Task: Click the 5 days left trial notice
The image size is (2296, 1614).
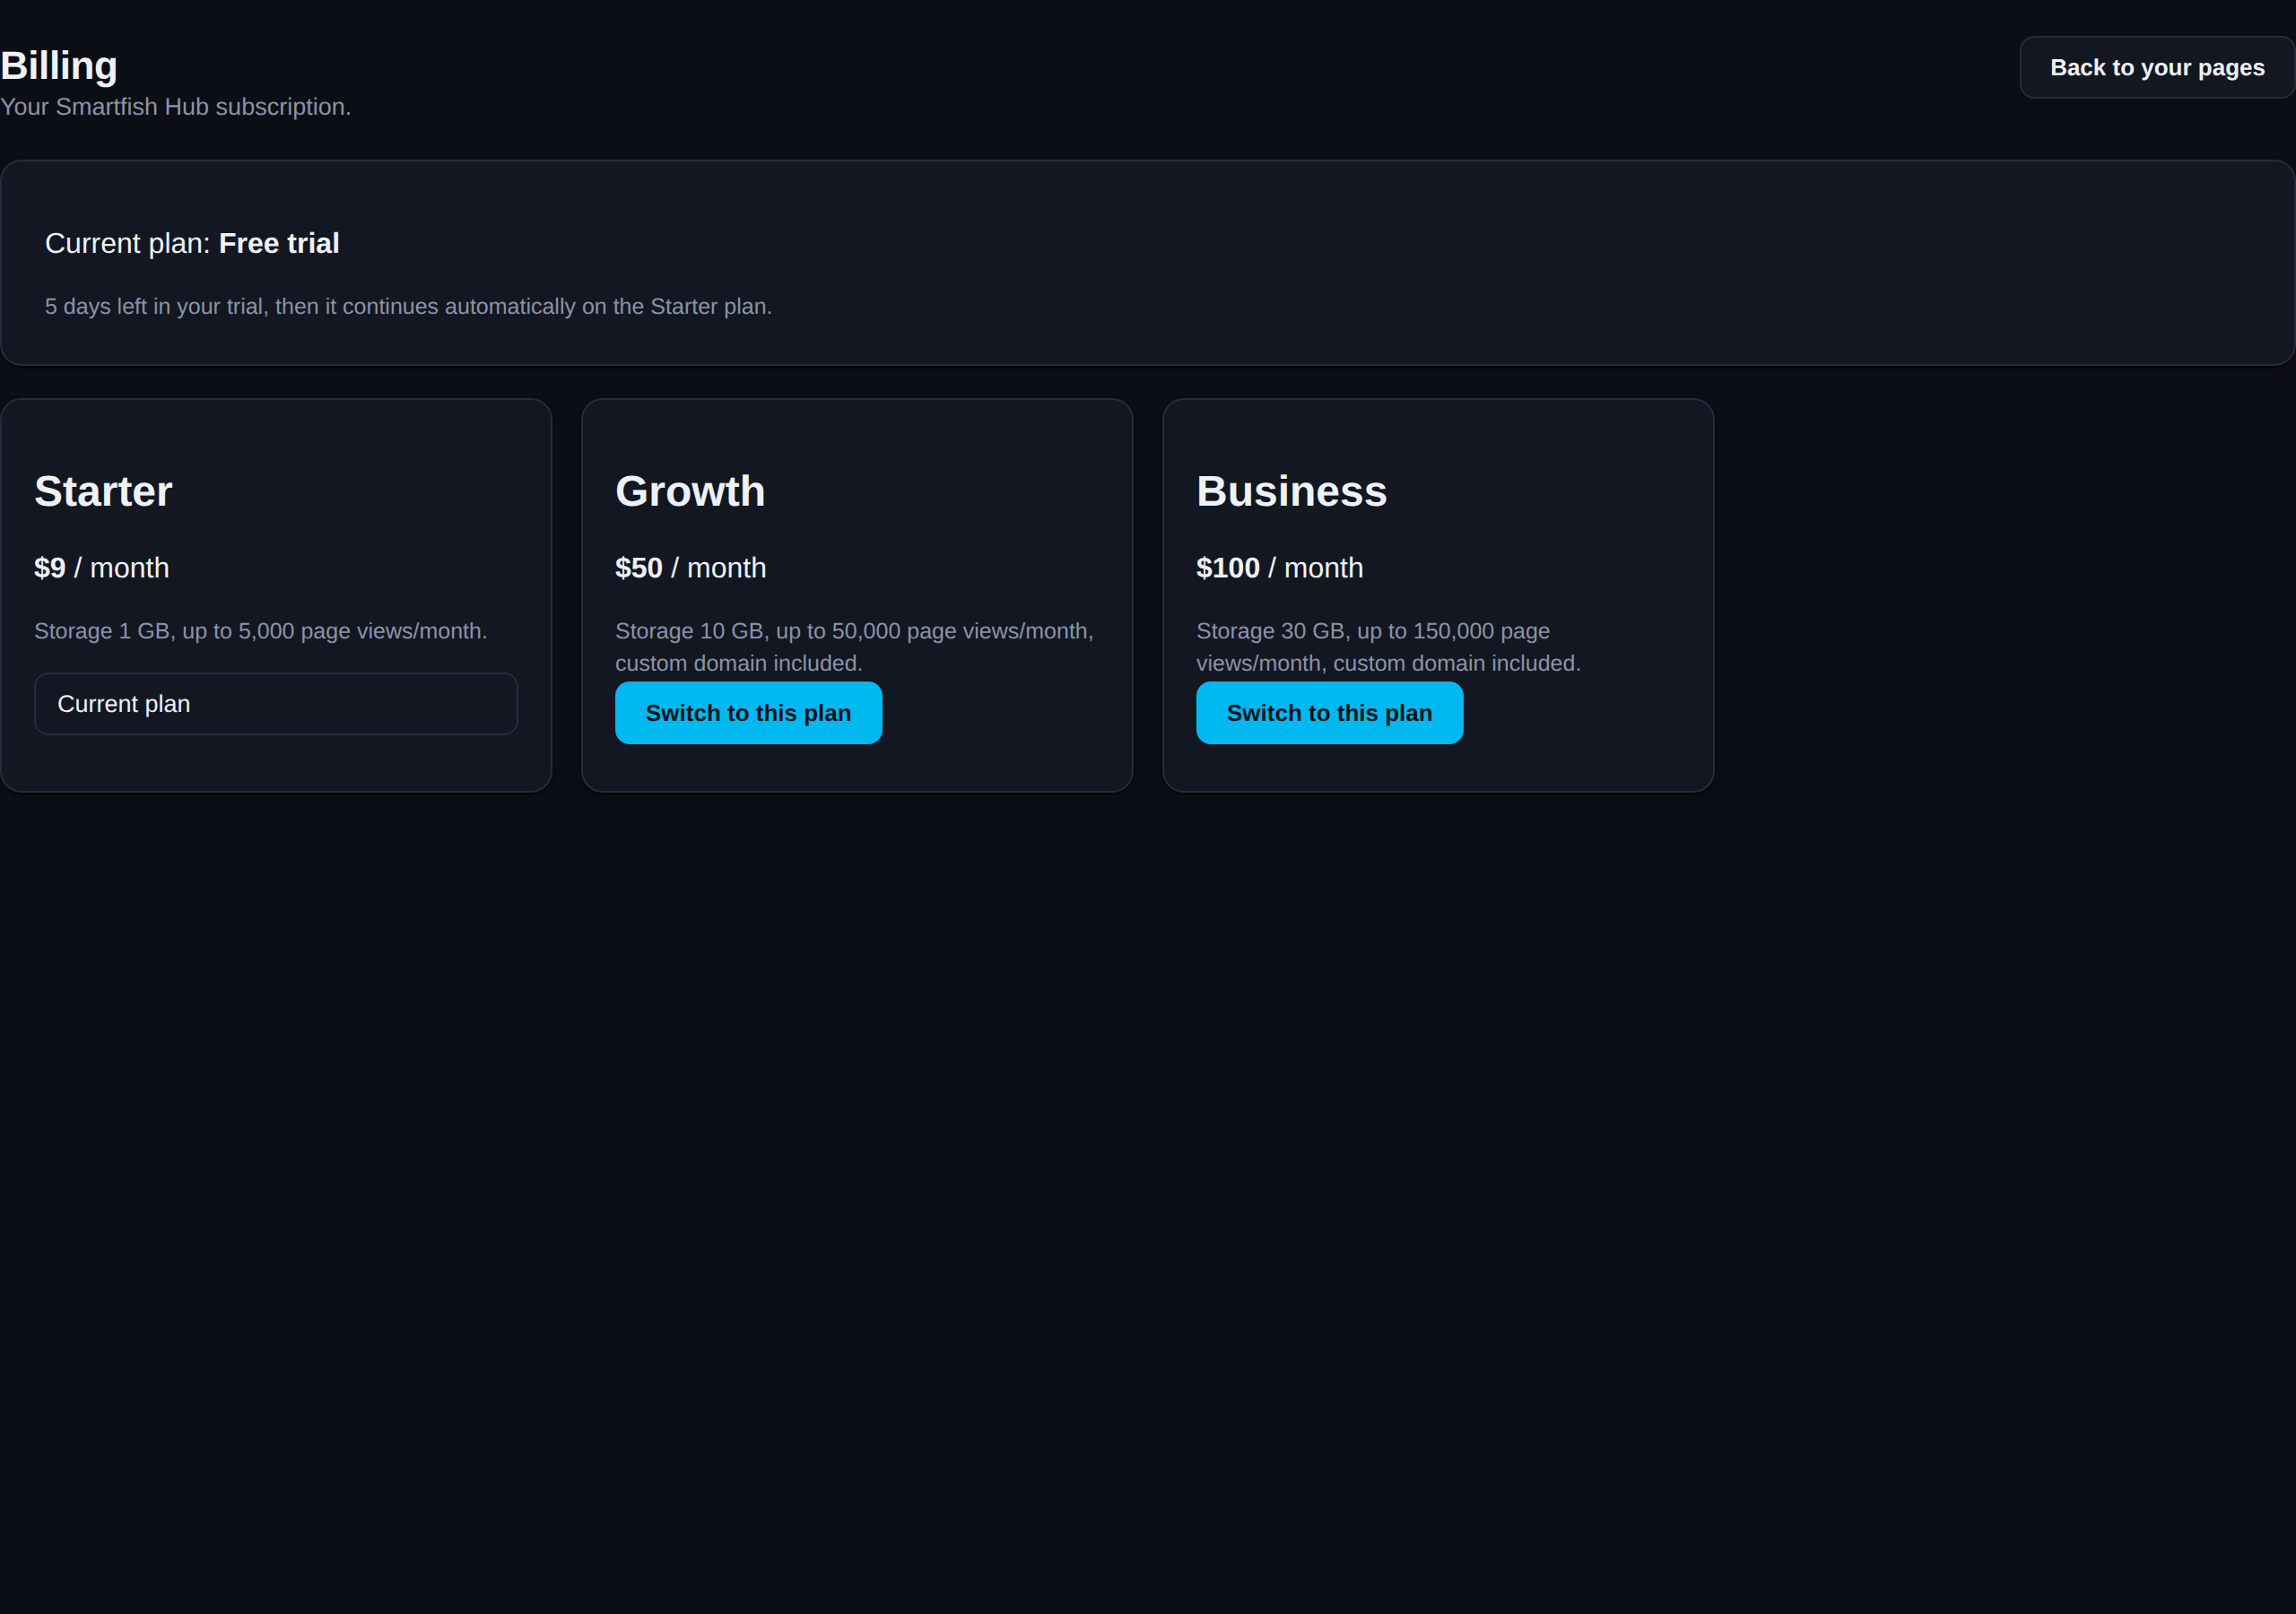Action: (408, 306)
